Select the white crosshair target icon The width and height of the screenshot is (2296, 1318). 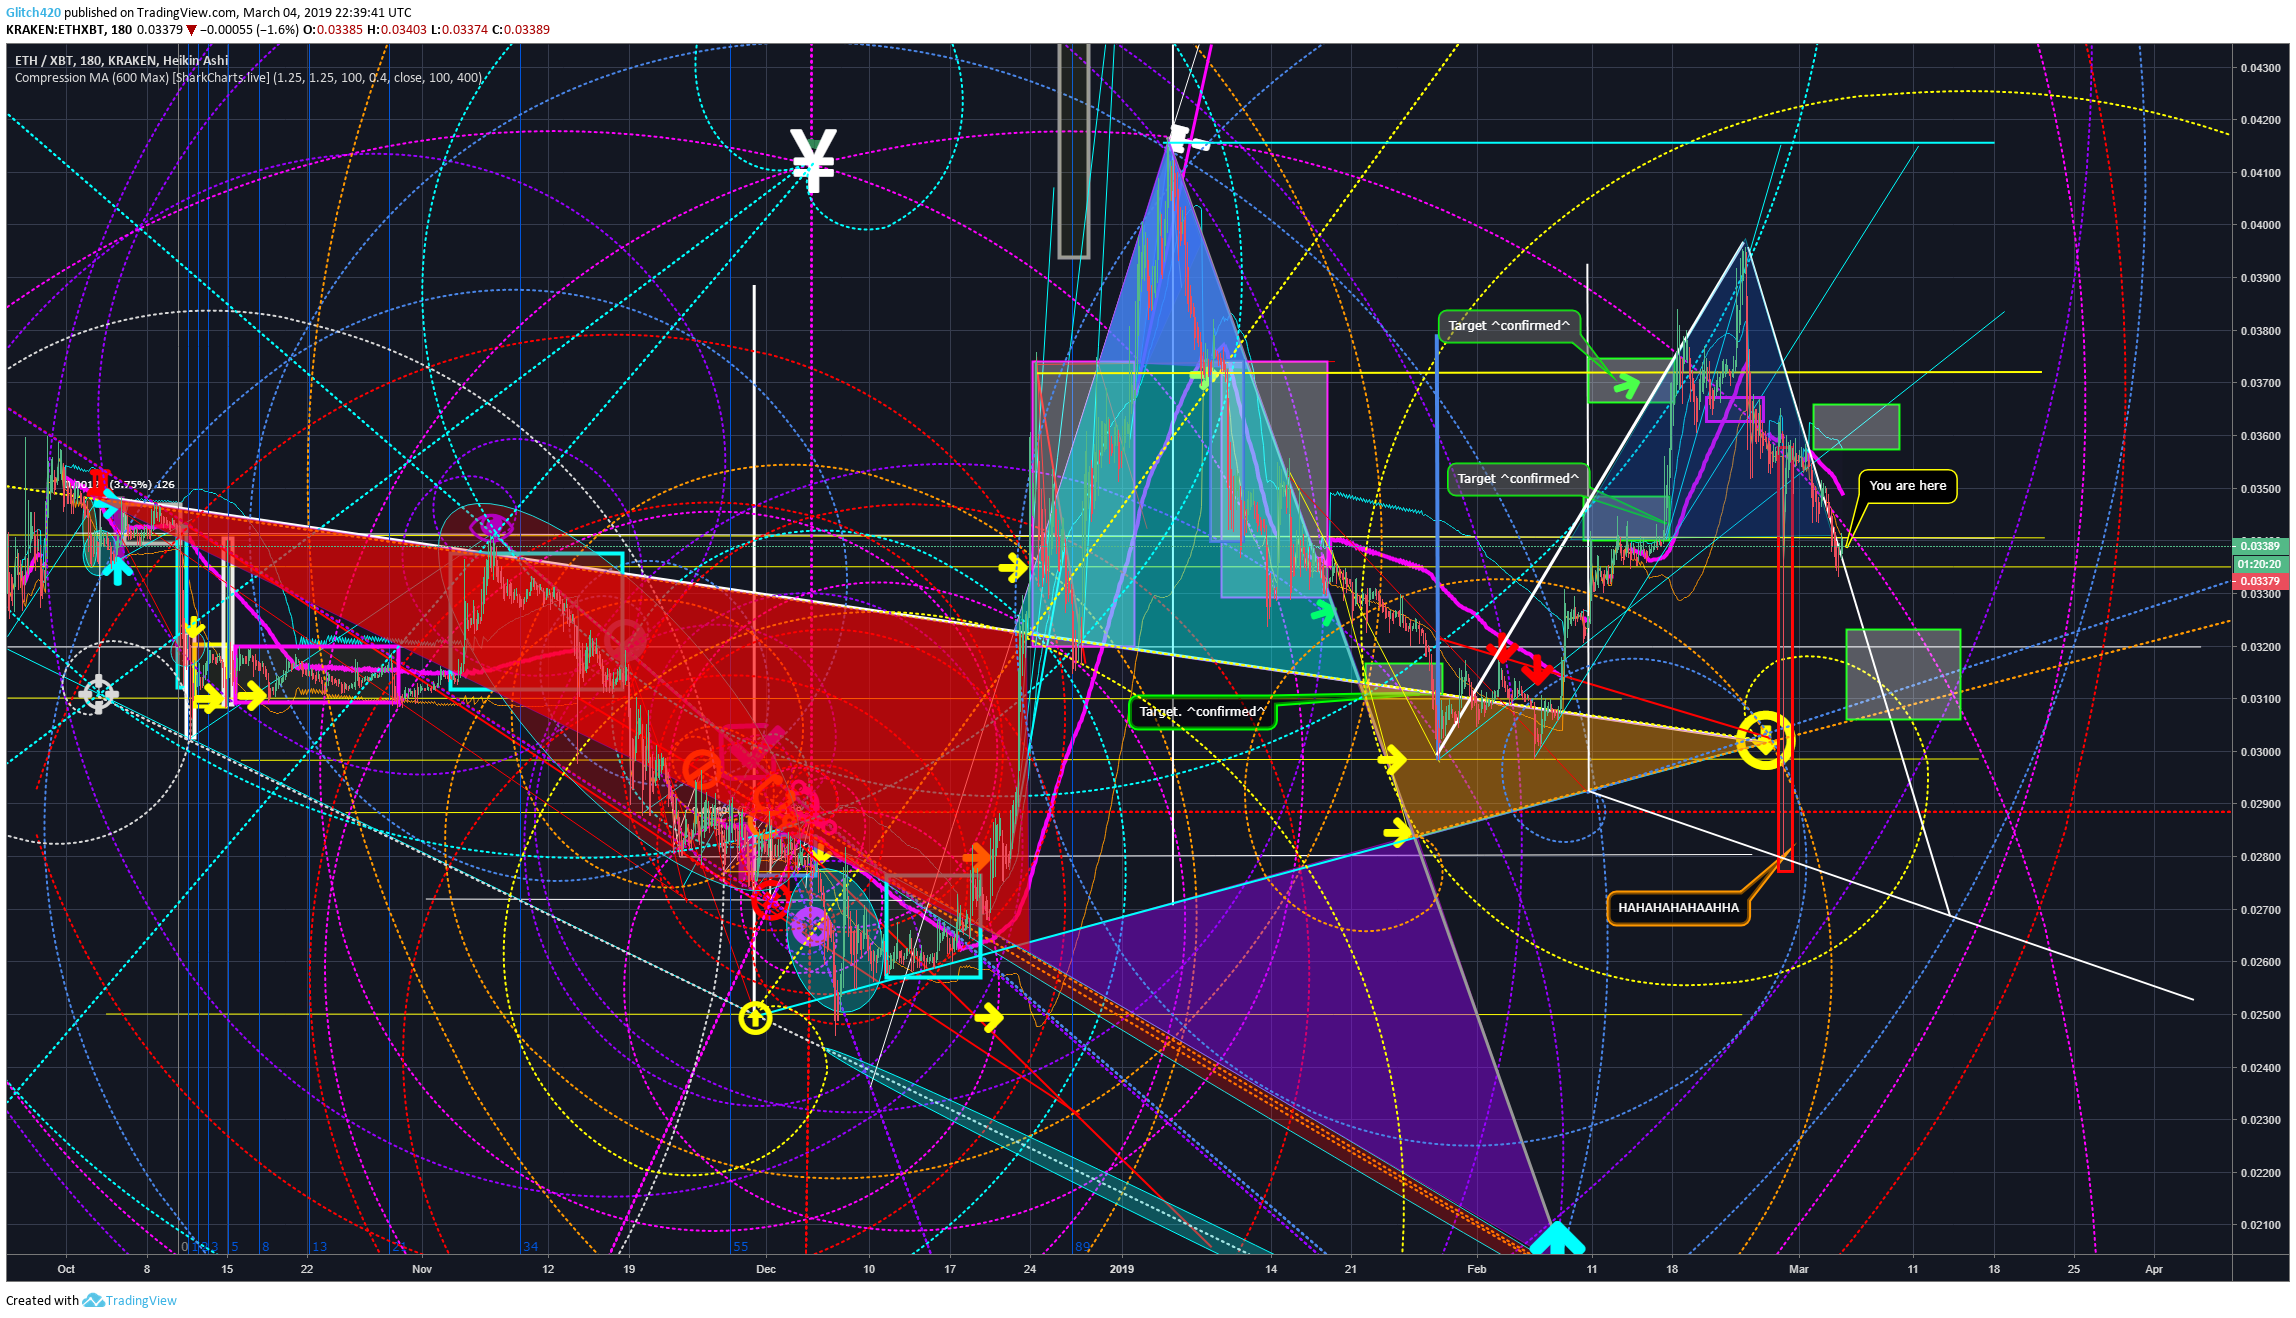pos(98,693)
